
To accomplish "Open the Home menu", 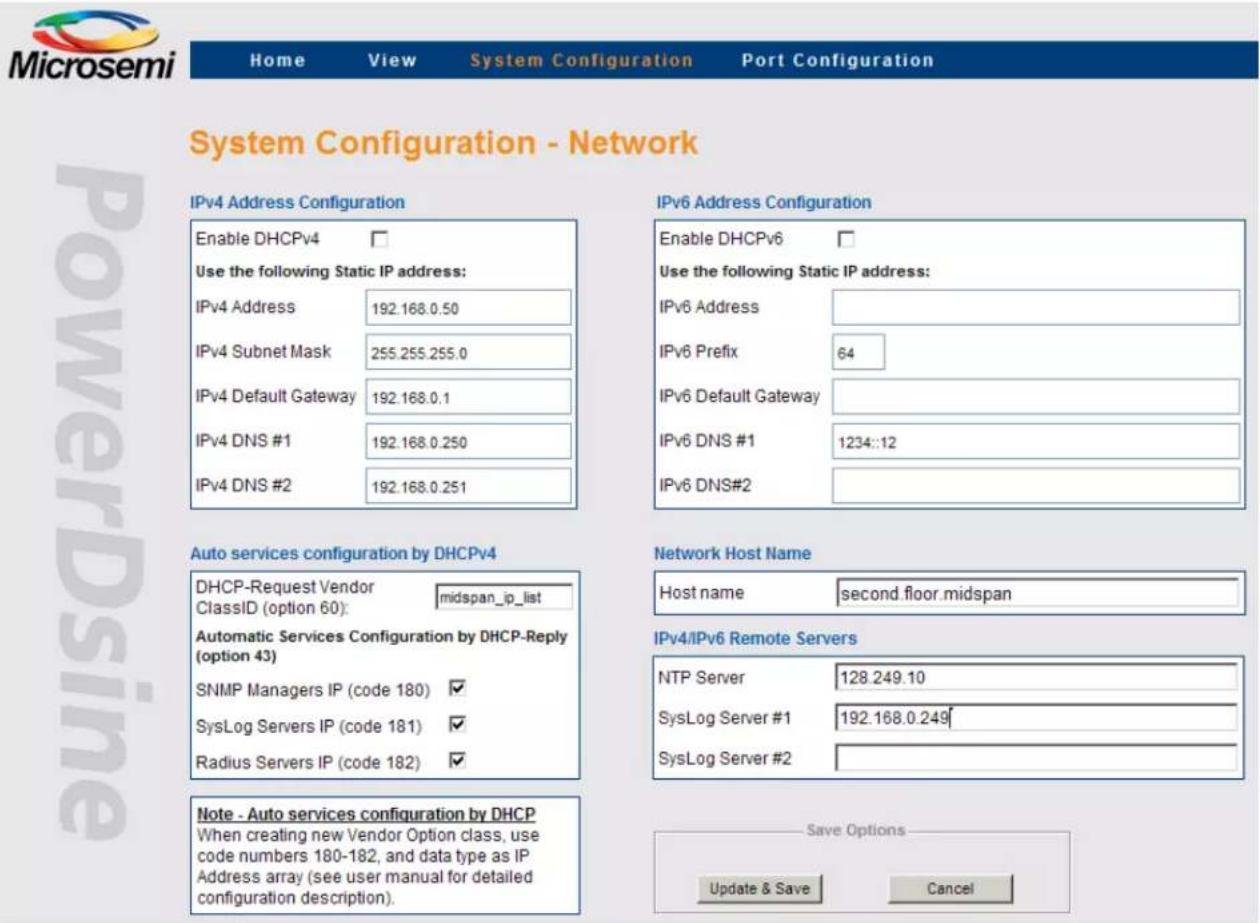I will tap(277, 60).
